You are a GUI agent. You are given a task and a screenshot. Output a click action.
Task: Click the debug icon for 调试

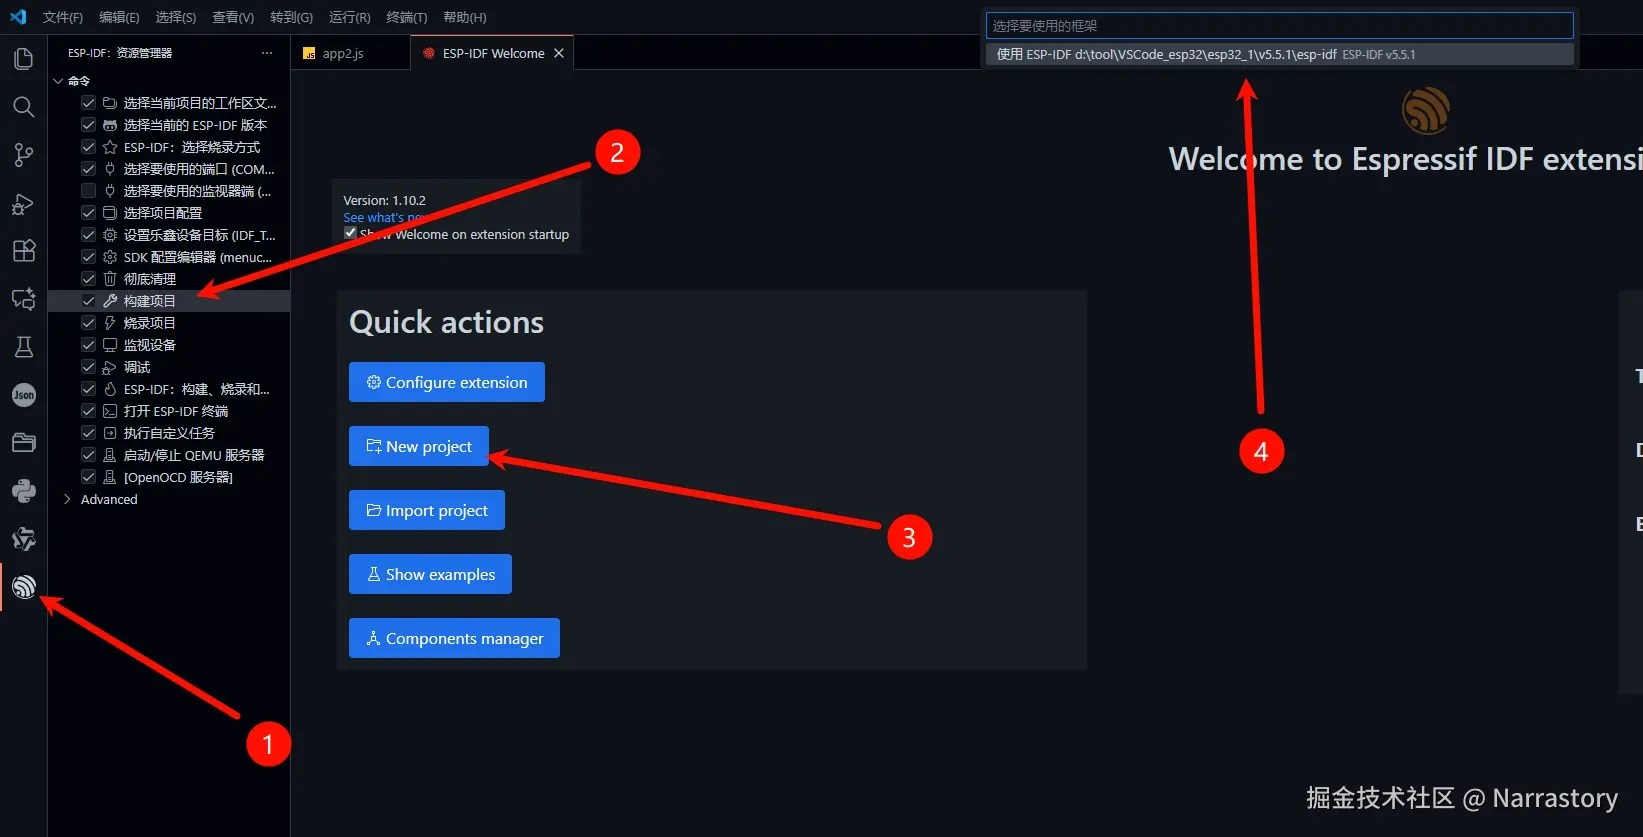click(110, 367)
